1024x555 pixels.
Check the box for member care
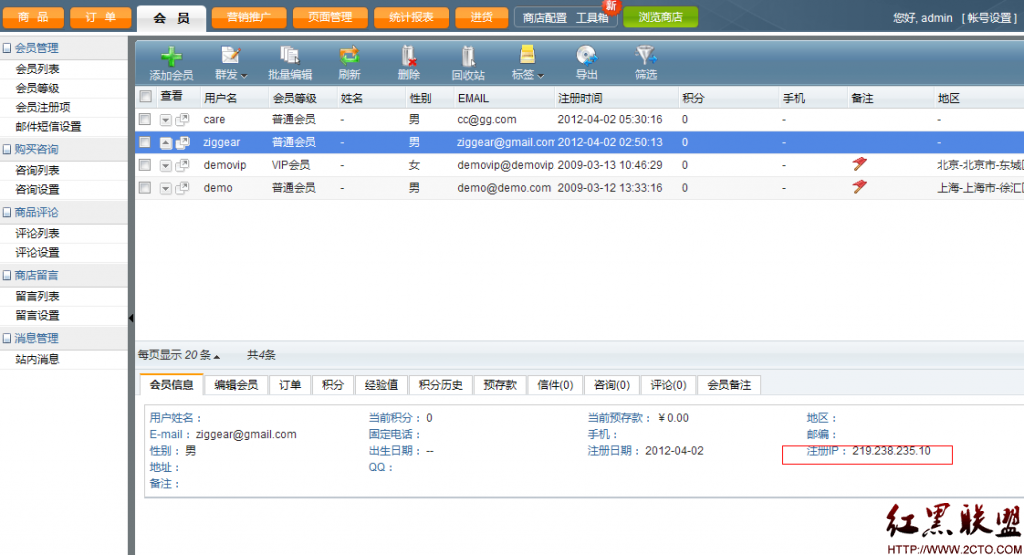click(x=145, y=119)
